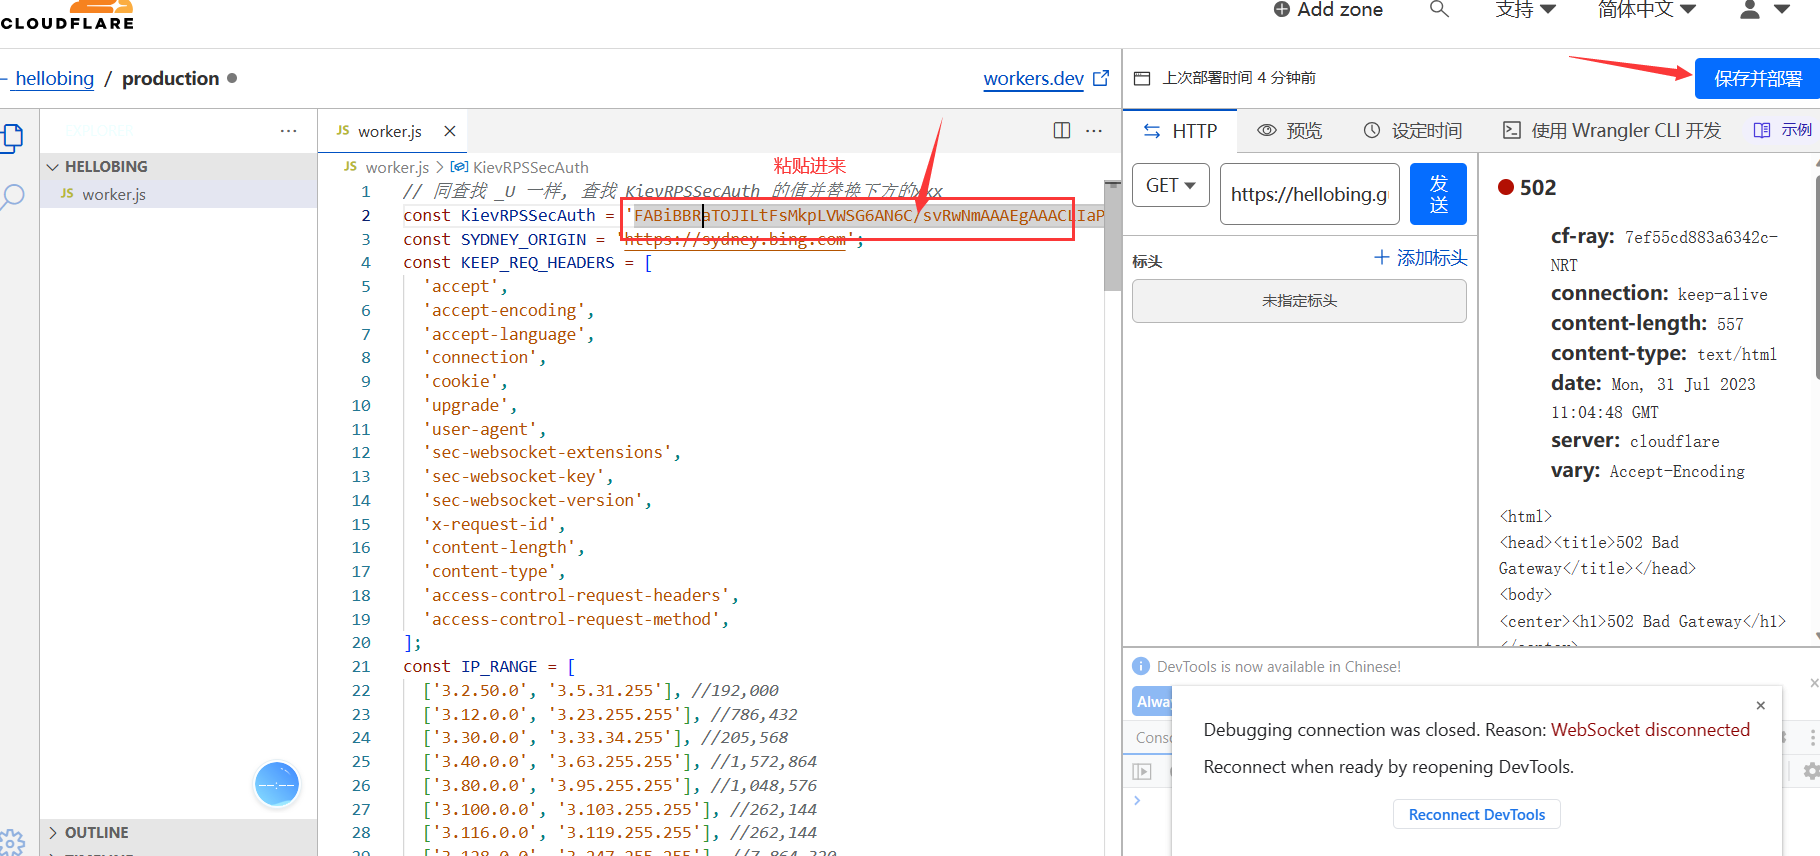Open the 支持 support dropdown
Viewport: 1820px width, 856px height.
click(x=1525, y=9)
